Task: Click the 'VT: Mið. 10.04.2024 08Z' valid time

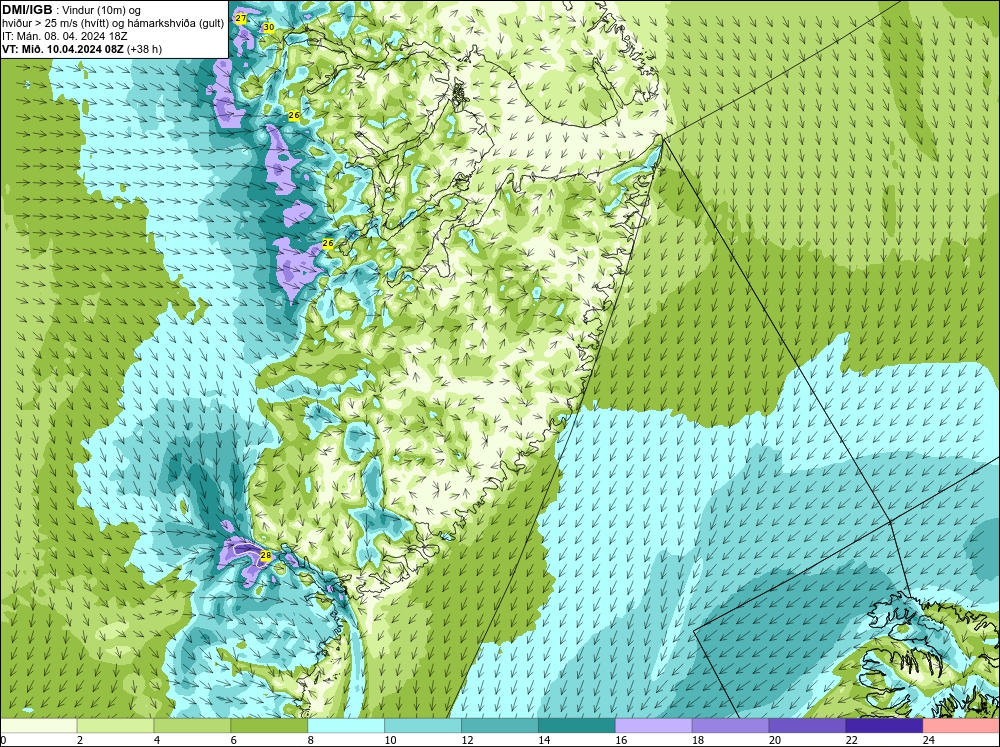Action: coord(63,49)
